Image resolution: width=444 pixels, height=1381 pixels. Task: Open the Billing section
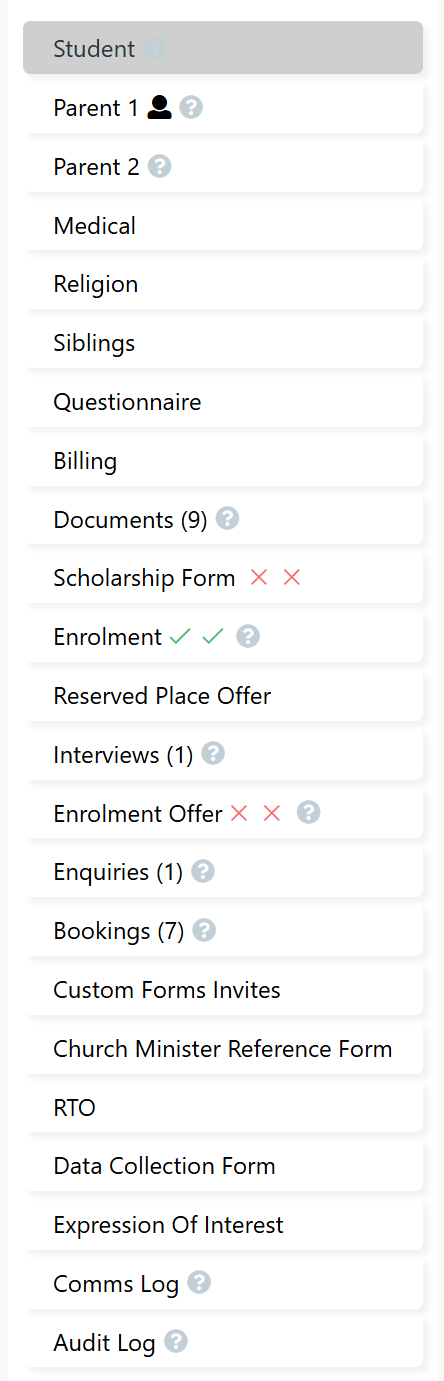pos(225,461)
